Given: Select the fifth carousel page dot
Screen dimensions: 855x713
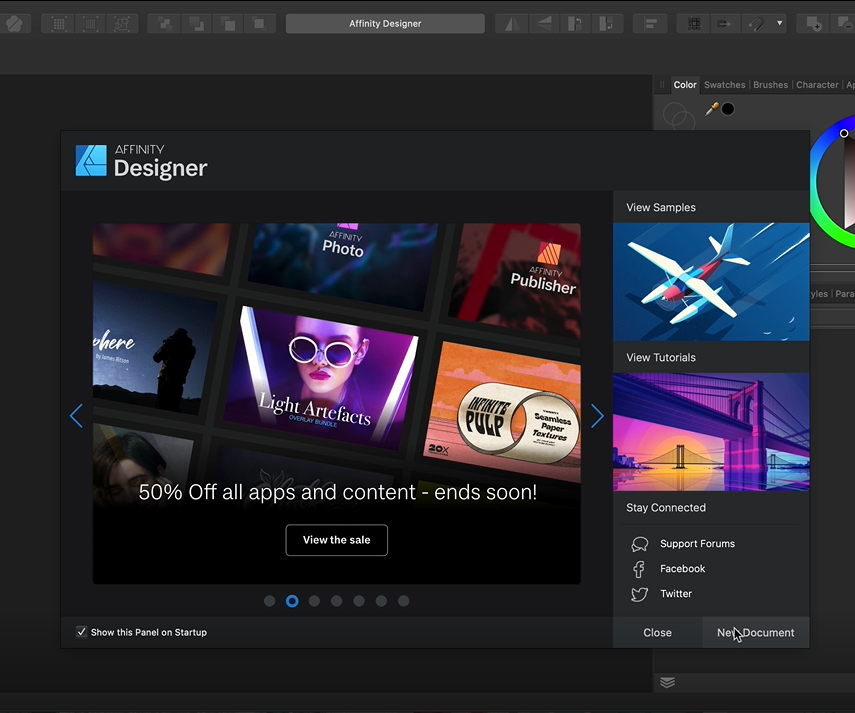Looking at the screenshot, I should (x=359, y=601).
